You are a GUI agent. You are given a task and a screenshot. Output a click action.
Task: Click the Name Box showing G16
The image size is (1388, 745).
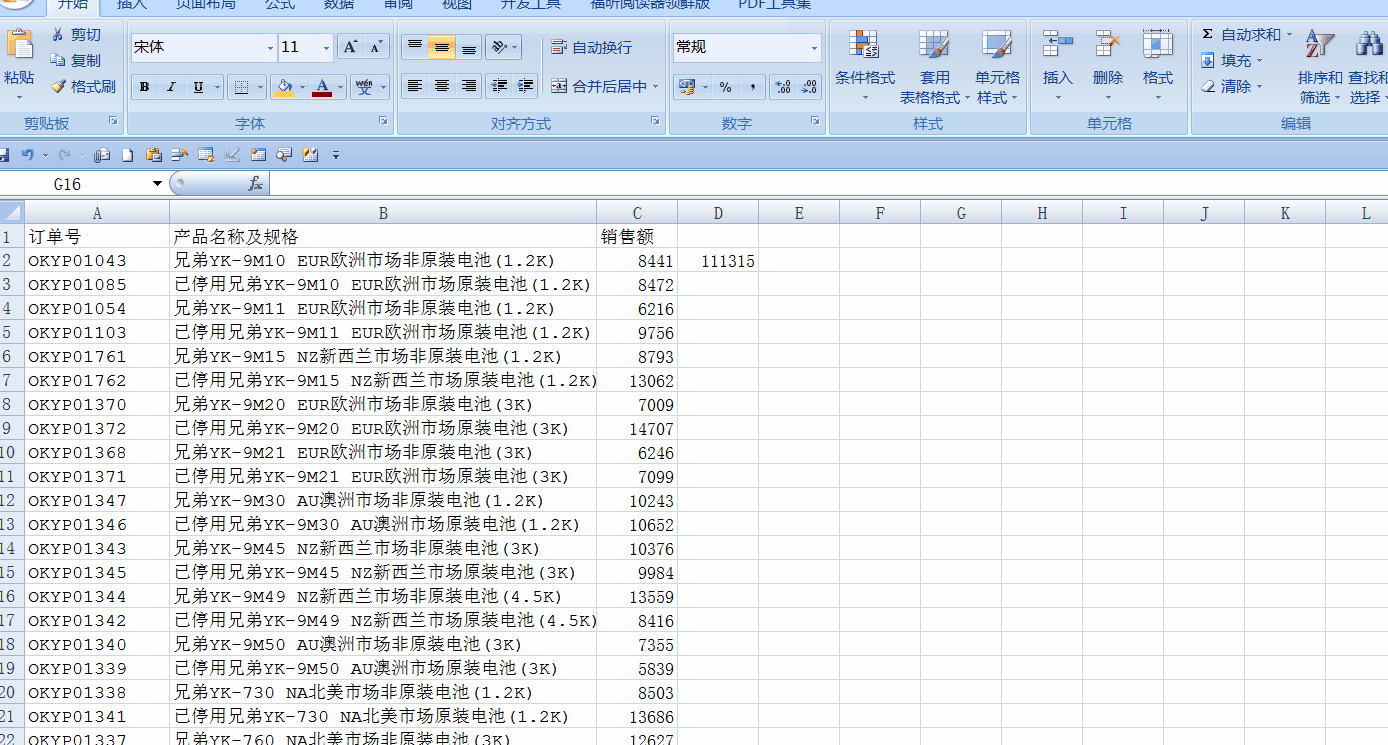(x=75, y=184)
